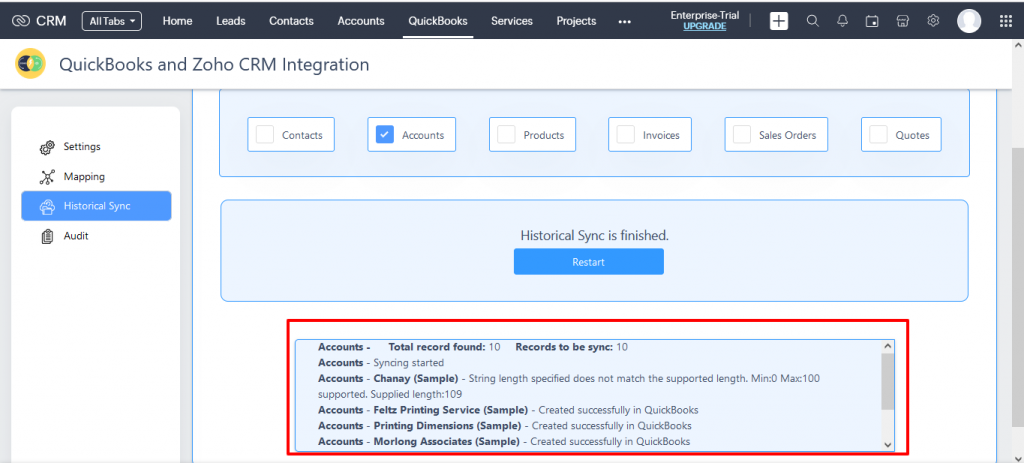Open the calendar icon in top bar

[872, 21]
